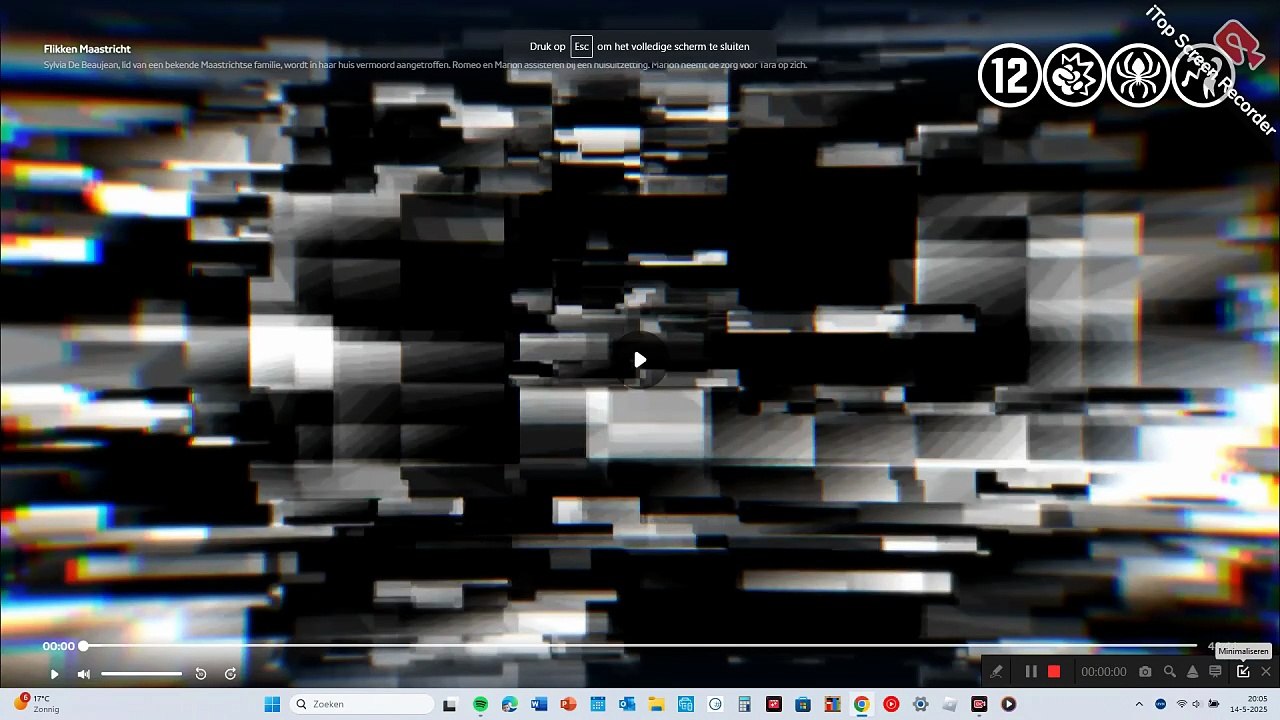Open PowerPoint from the taskbar
This screenshot has width=1280, height=720.
569,704
